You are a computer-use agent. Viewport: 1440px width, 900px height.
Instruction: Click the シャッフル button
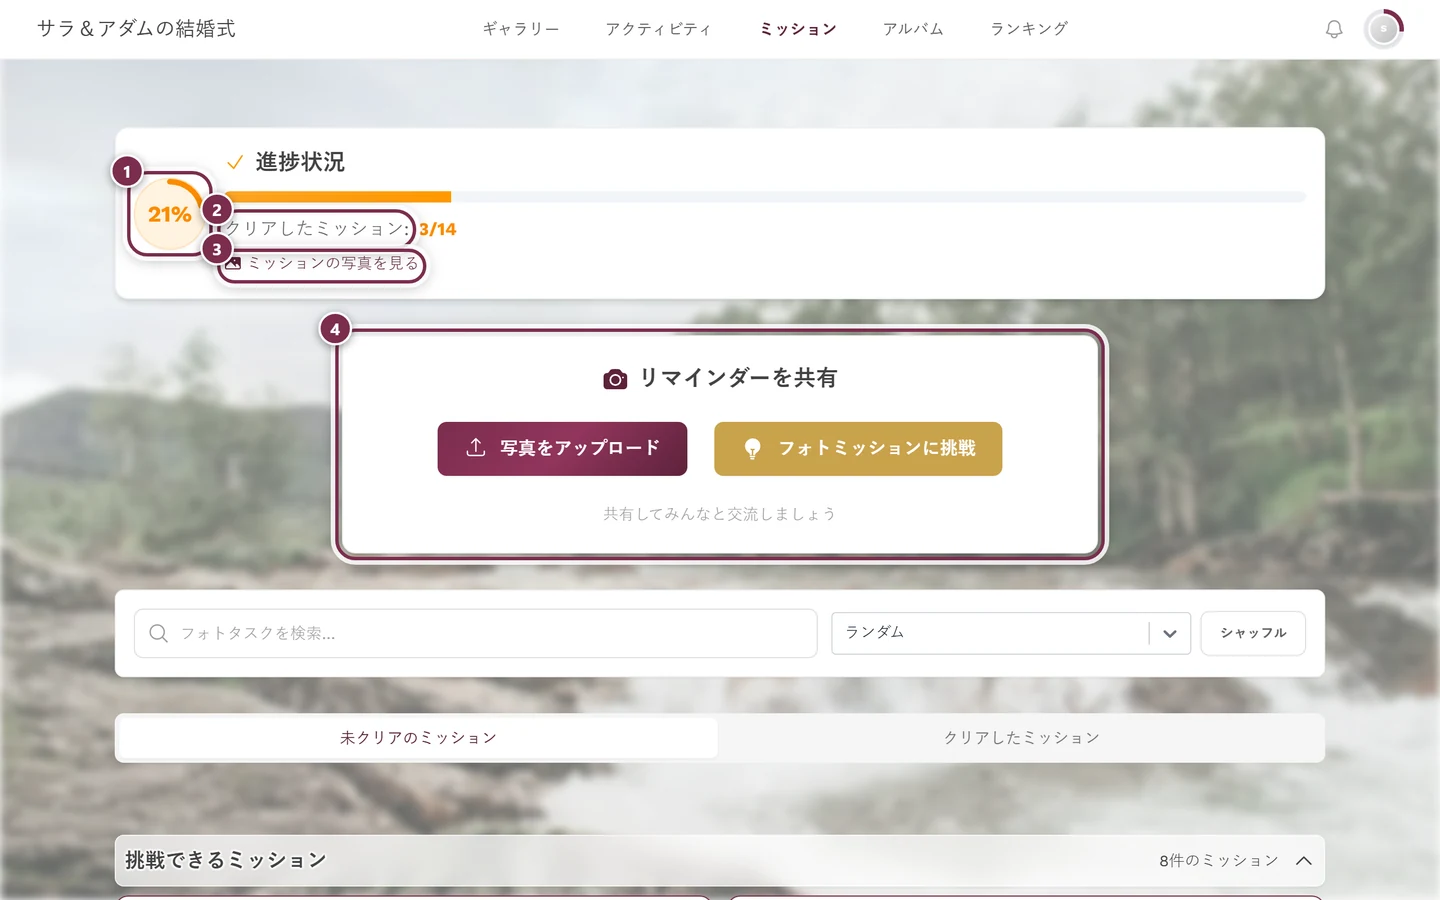tap(1253, 633)
